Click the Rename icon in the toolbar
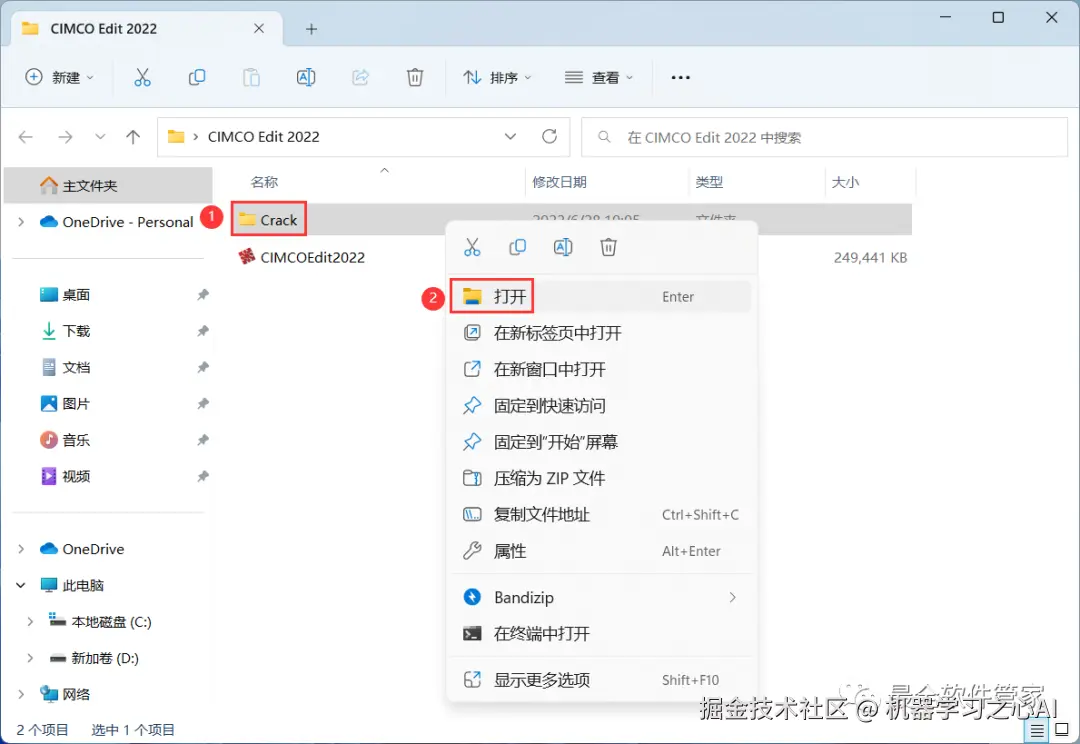The image size is (1080, 744). 306,77
